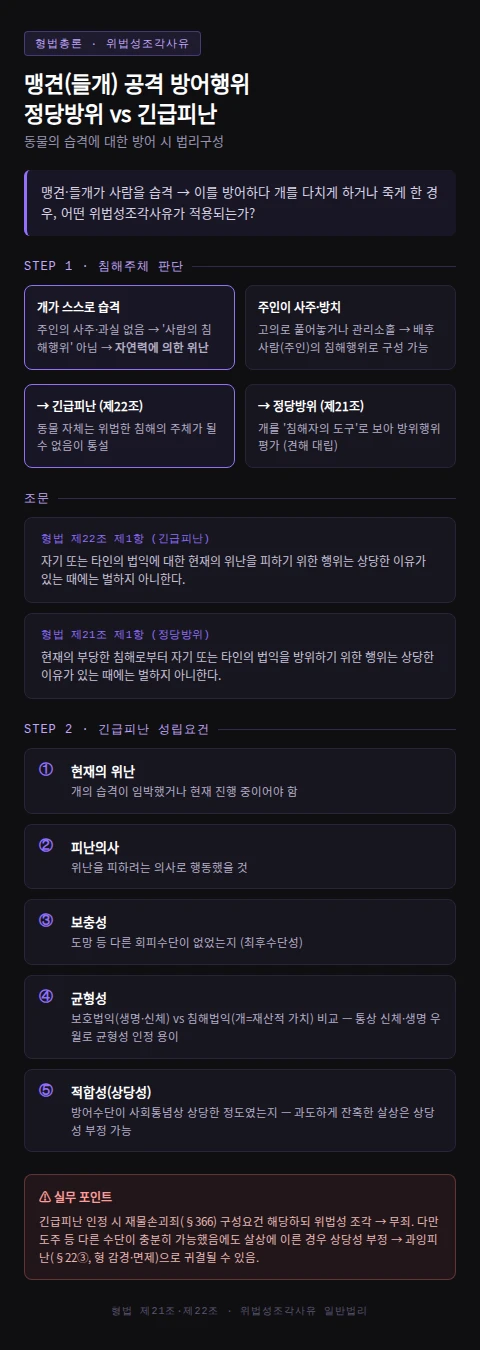Image resolution: width=480 pixels, height=1350 pixels.
Task: Click the circled number ② icon
Action: 46,845
